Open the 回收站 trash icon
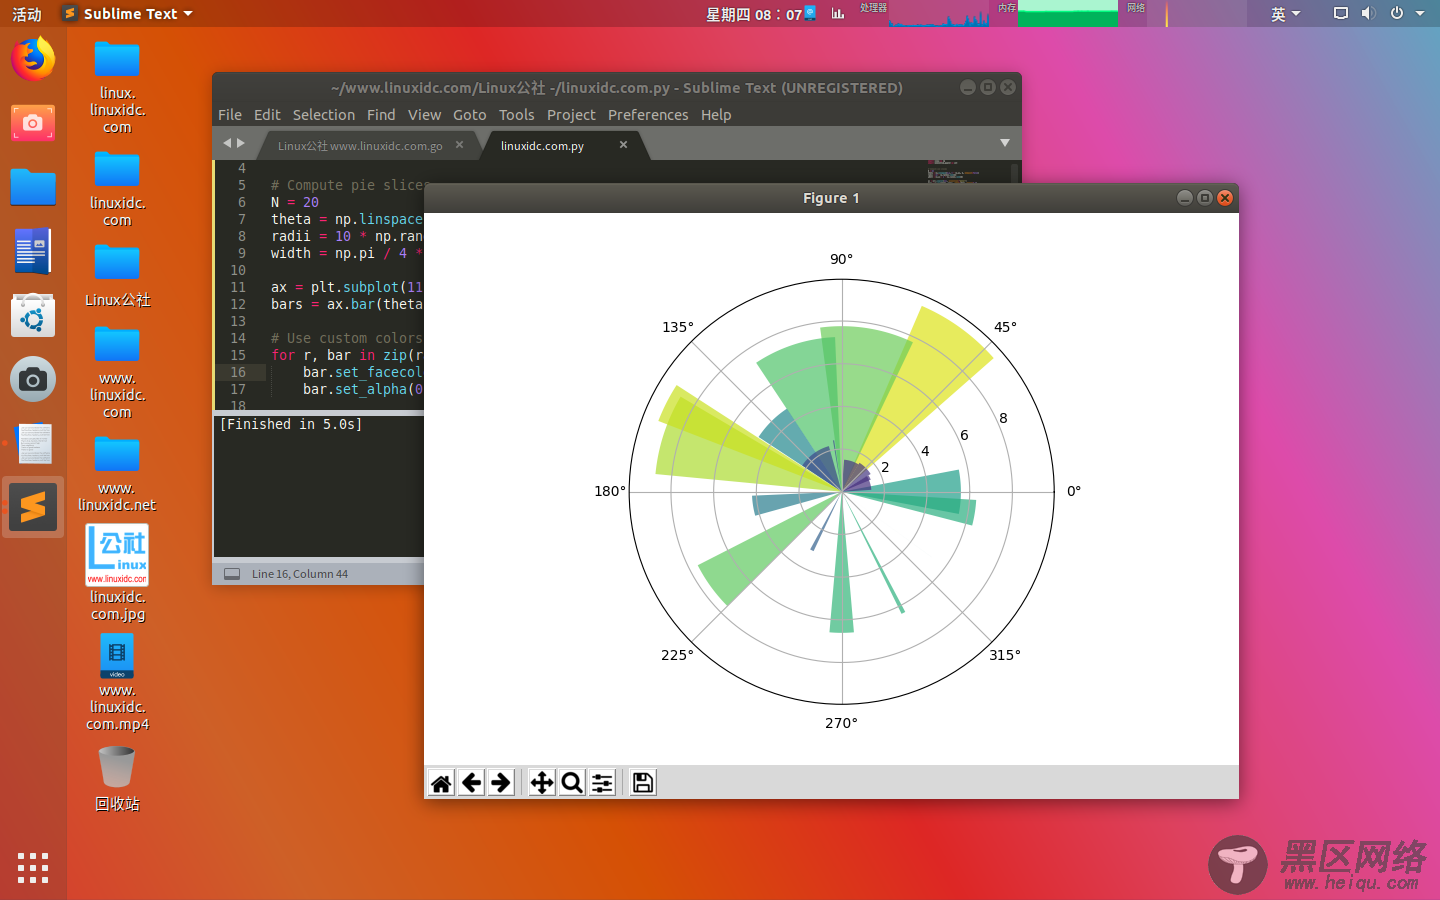The height and width of the screenshot is (900, 1440). point(117,779)
